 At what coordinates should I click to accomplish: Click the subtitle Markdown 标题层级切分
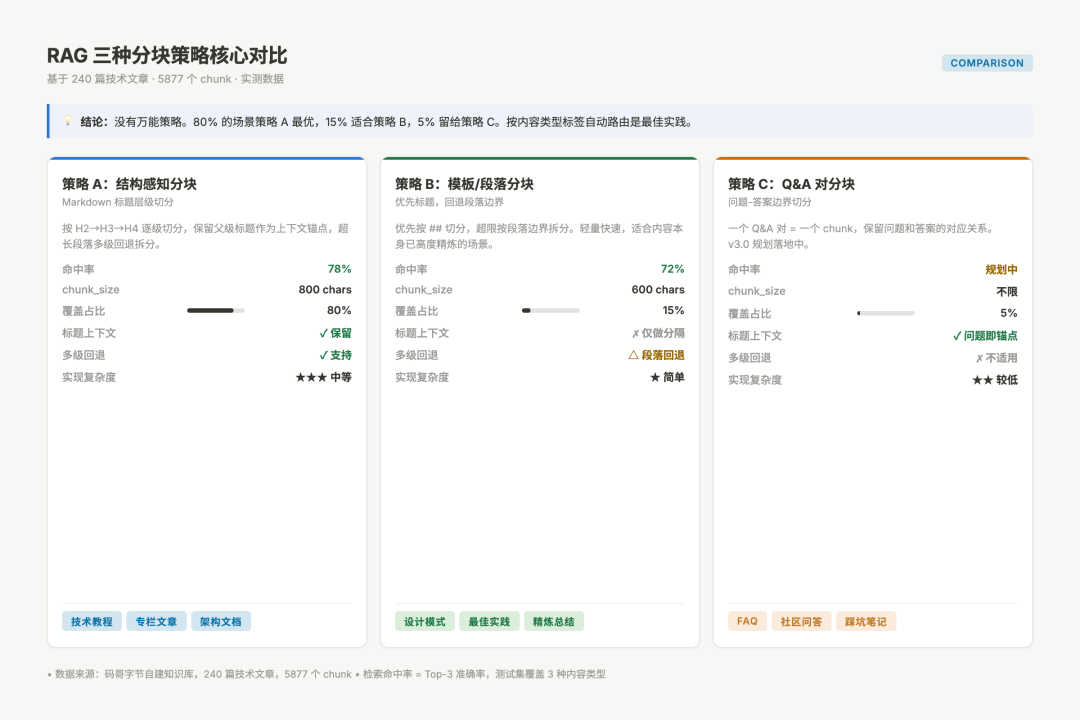[118, 202]
